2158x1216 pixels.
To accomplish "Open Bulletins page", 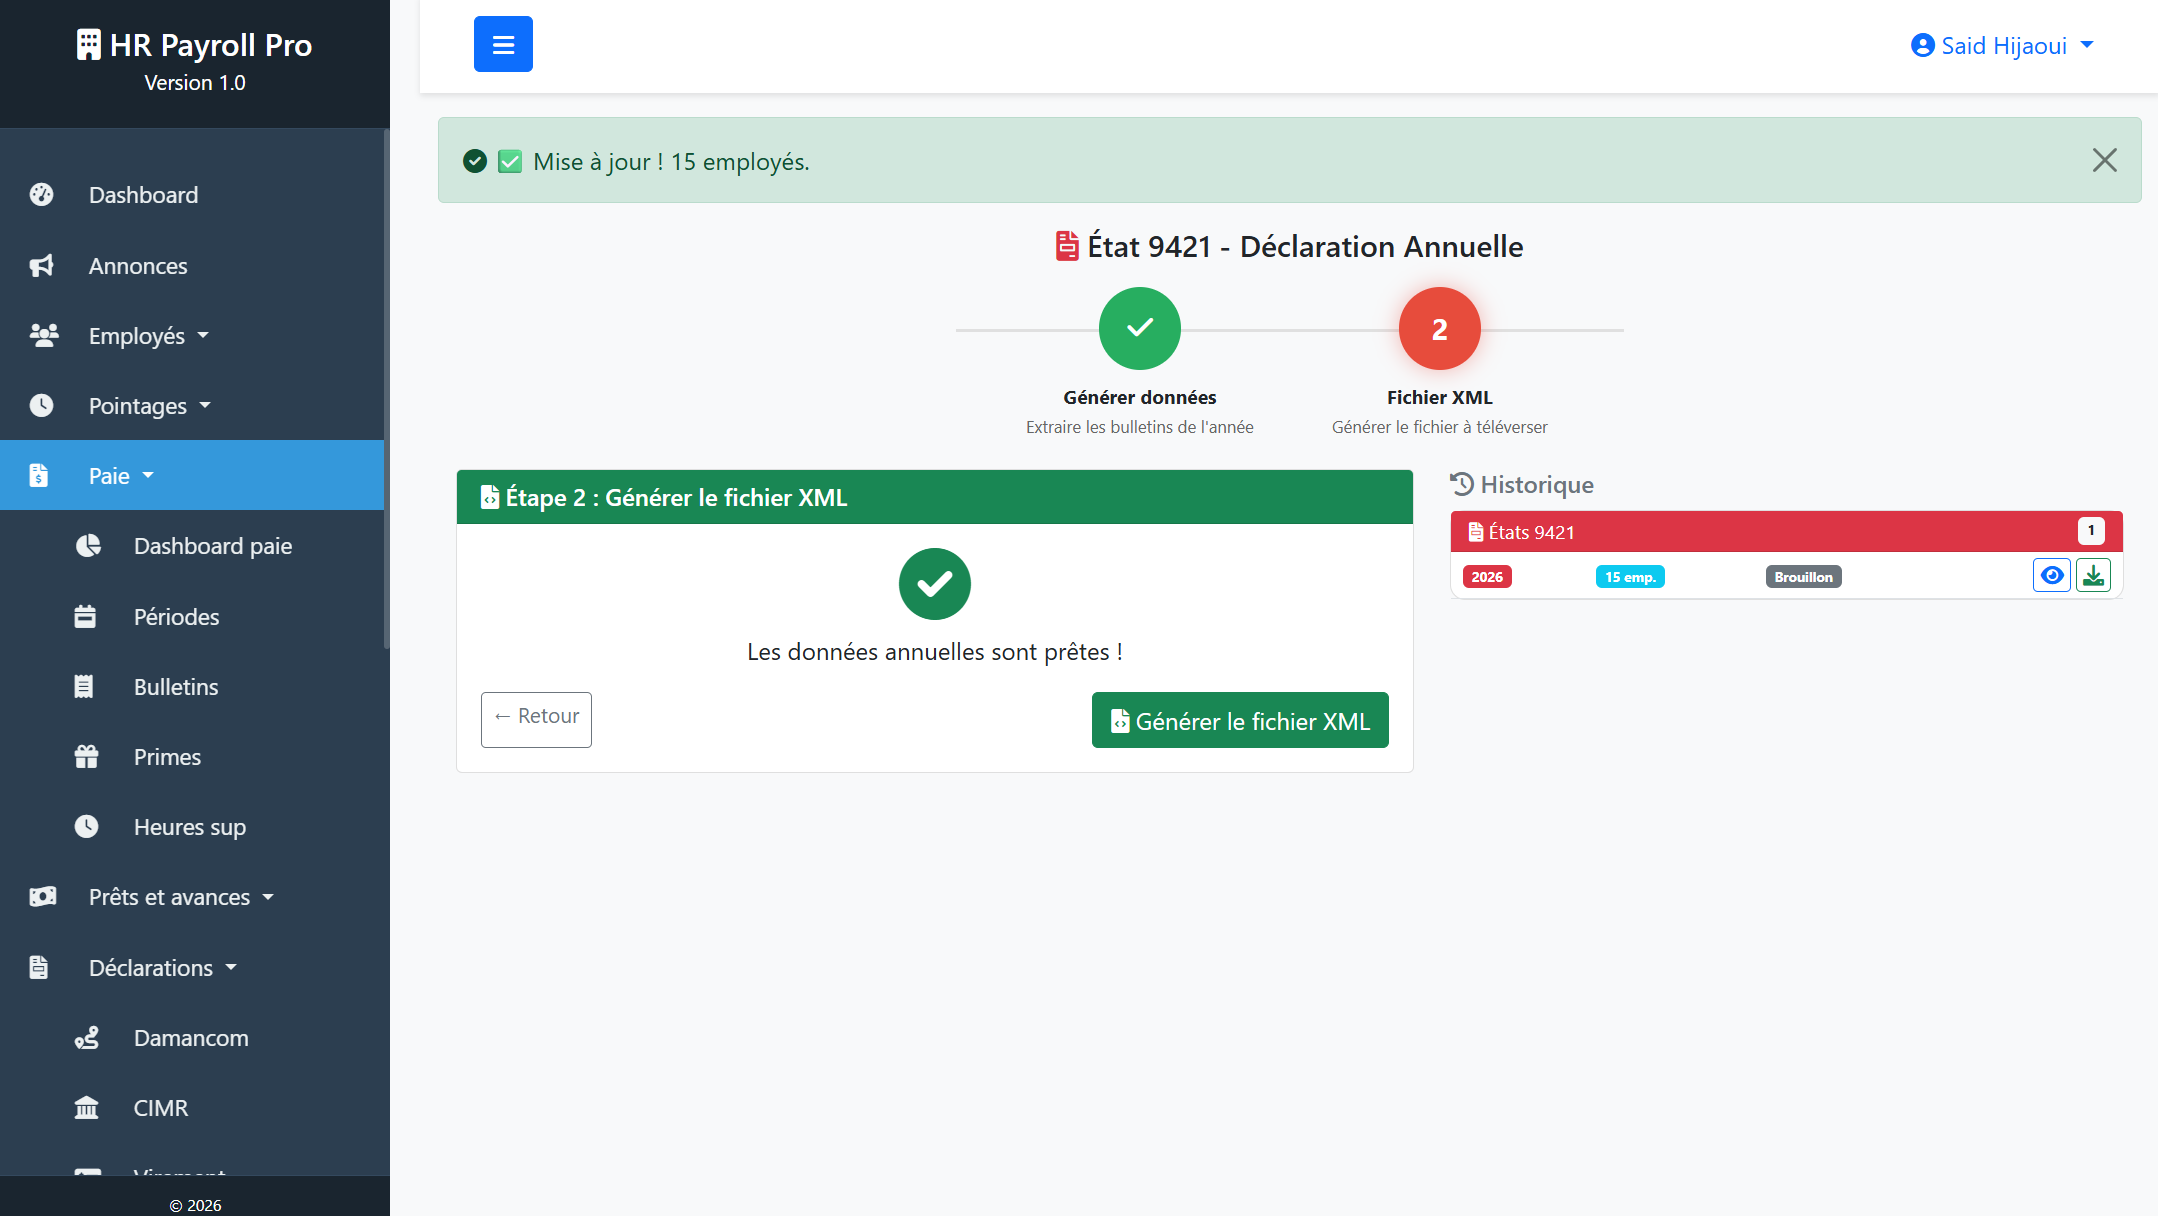I will coord(176,687).
